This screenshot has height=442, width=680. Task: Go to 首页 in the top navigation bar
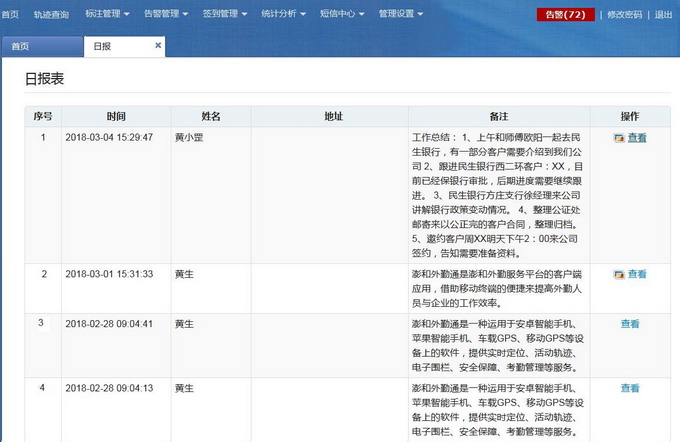tap(10, 14)
